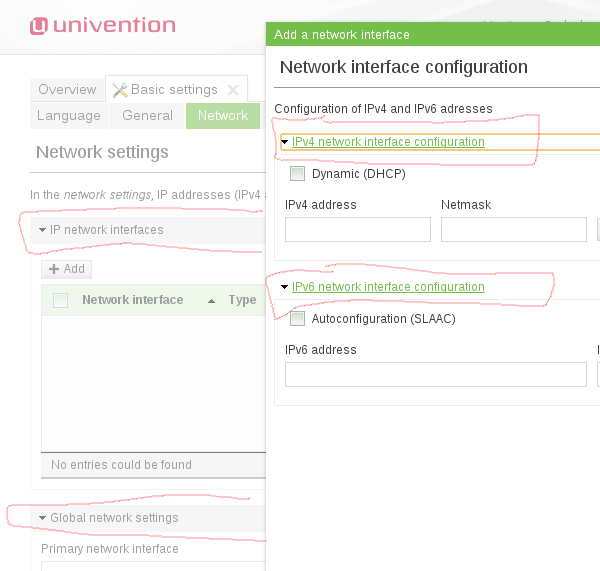Enable Dynamic (DHCP) checkbox

click(297, 174)
